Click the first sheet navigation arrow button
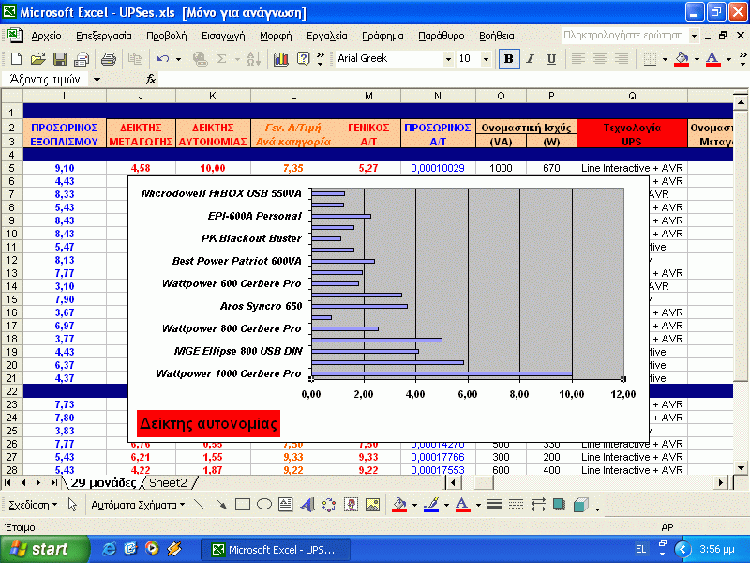This screenshot has width=750, height=563. [x=8, y=483]
